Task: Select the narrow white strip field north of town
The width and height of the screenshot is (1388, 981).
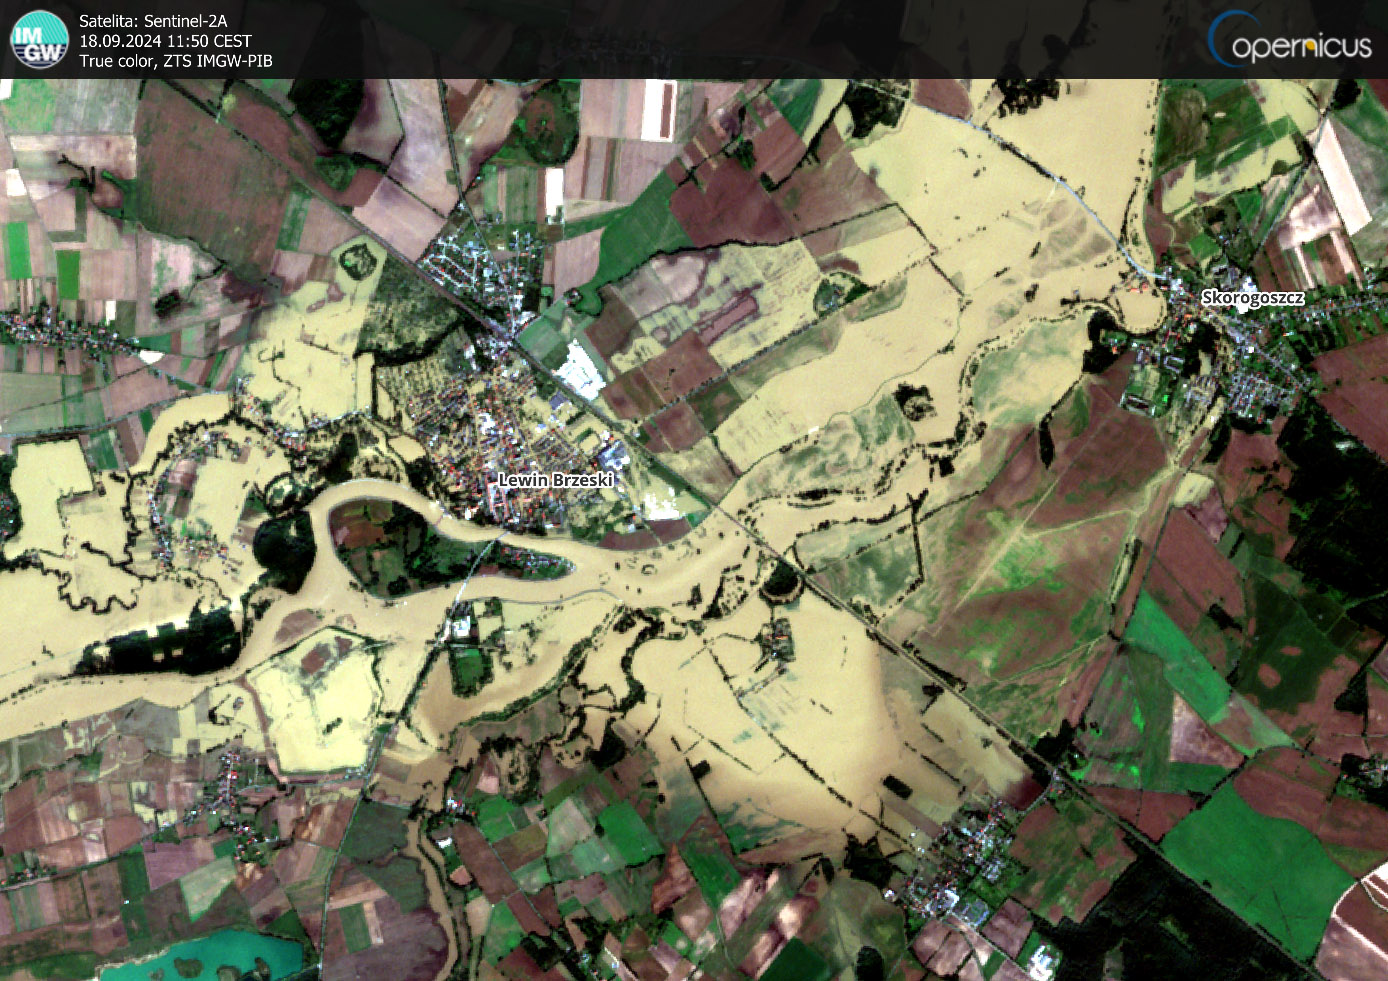Action: (x=553, y=193)
